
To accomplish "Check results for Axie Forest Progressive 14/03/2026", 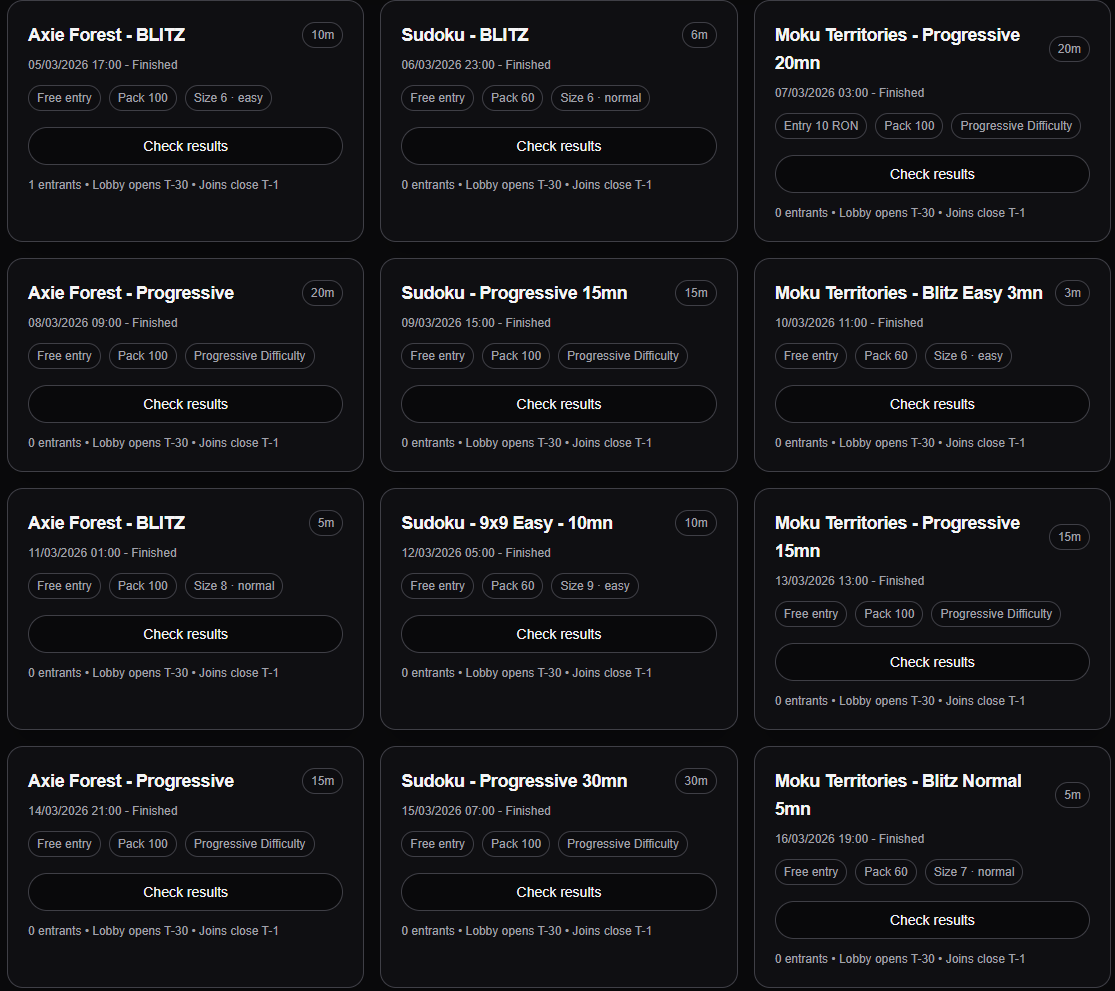I will 185,892.
